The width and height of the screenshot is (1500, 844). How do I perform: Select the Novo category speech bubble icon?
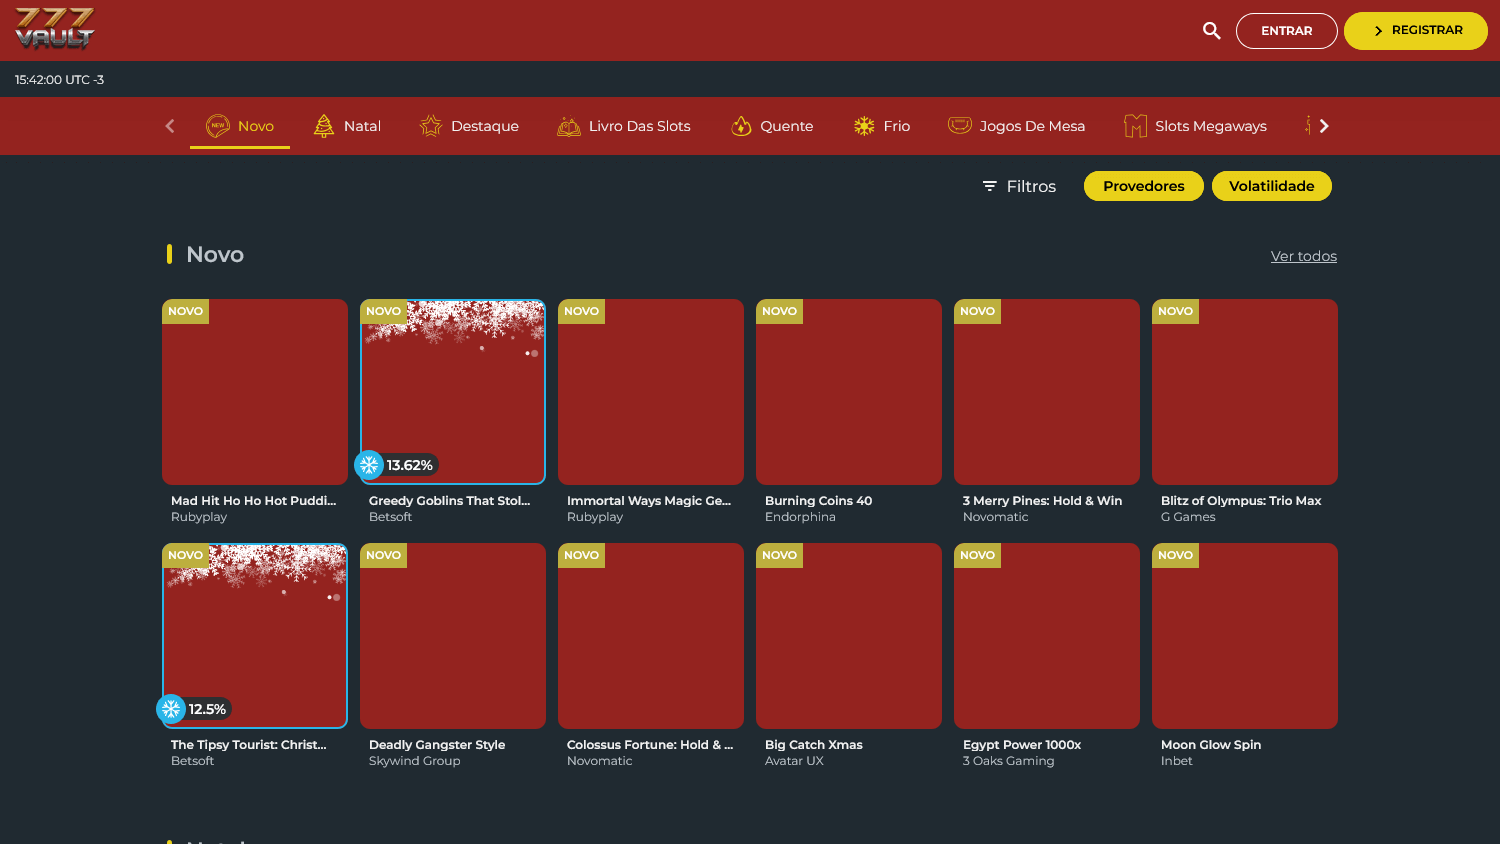[x=216, y=125]
